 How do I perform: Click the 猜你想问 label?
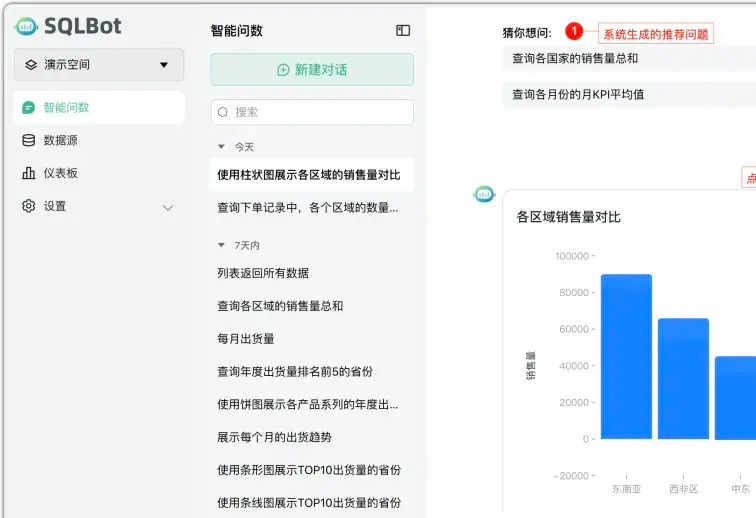click(527, 33)
